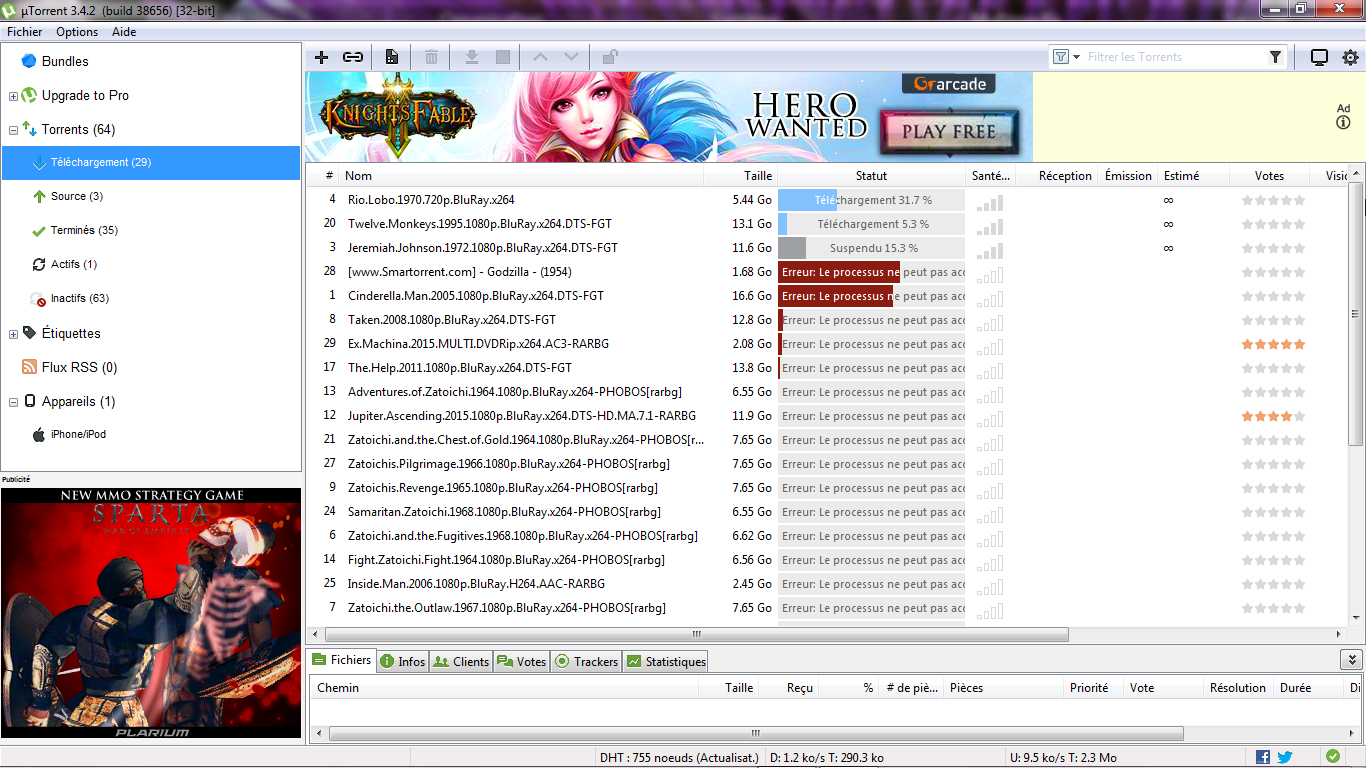Image resolution: width=1366 pixels, height=768 pixels.
Task: Sort torrents by Statut column header
Action: pos(871,175)
